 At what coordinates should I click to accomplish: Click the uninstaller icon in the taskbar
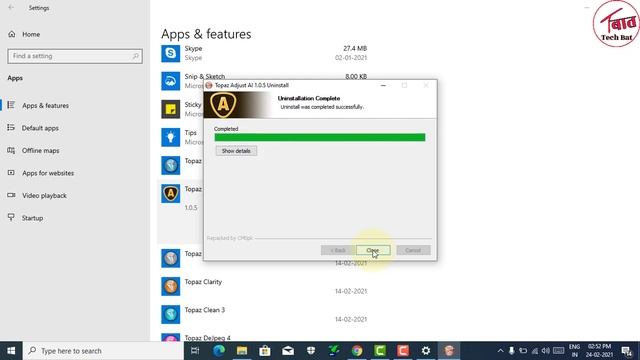tap(449, 351)
